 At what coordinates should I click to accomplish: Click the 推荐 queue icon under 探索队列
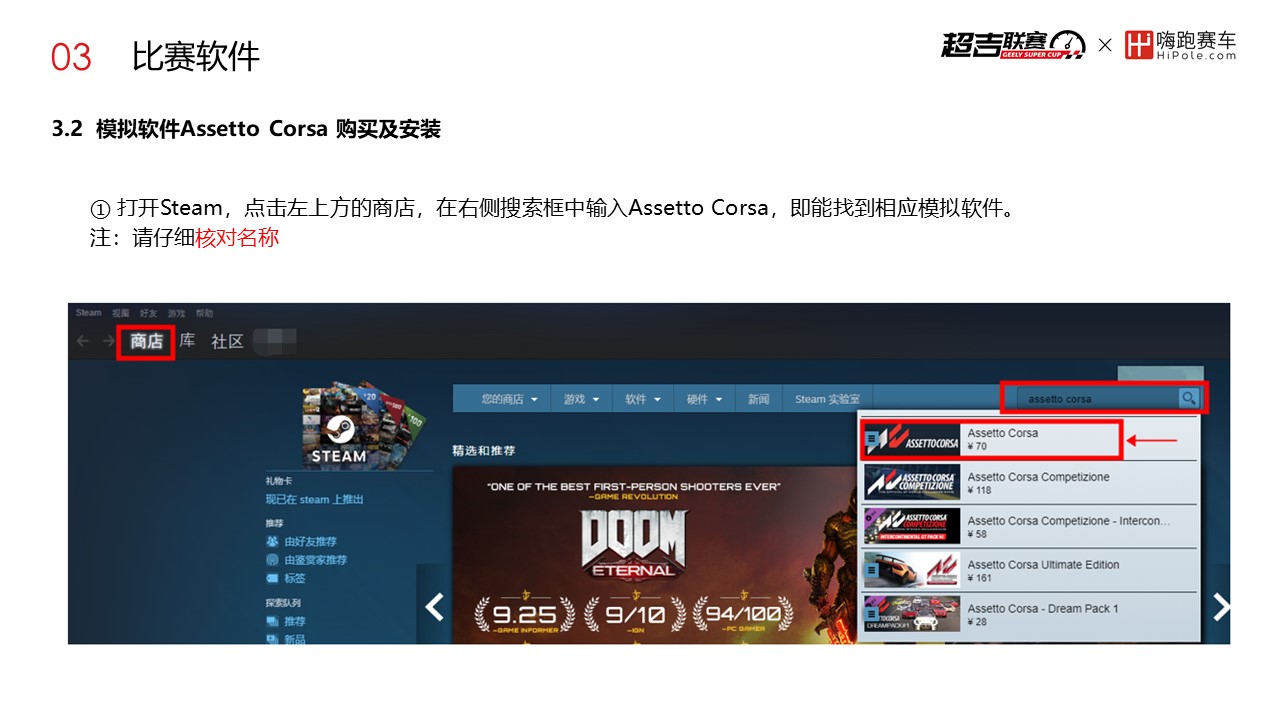pyautogui.click(x=272, y=622)
